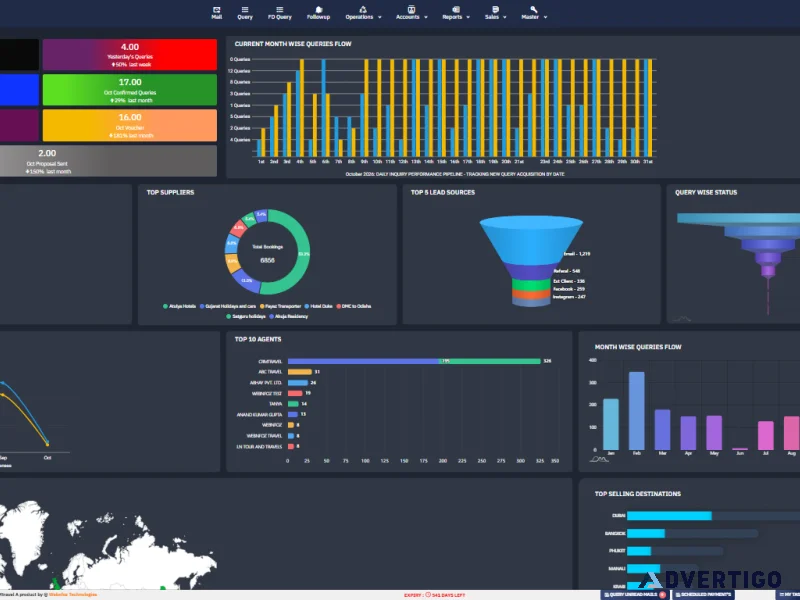Viewport: 800px width, 600px height.
Task: Click the Oct point on the line chart
Action: click(x=47, y=443)
